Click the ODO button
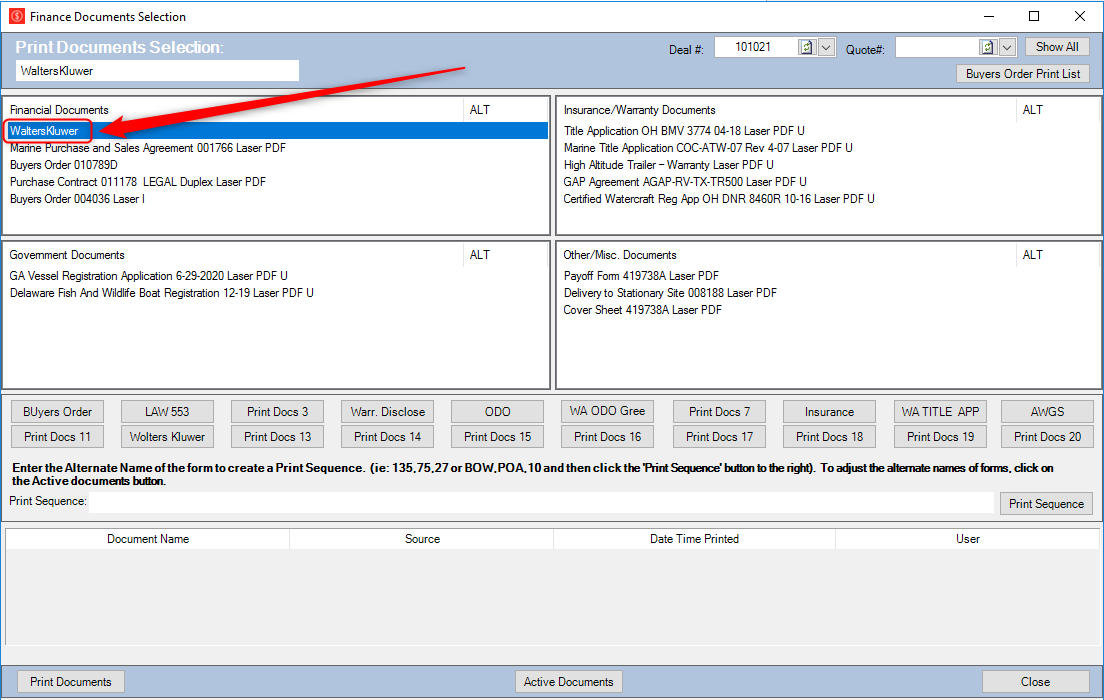This screenshot has width=1104, height=700. coord(497,411)
